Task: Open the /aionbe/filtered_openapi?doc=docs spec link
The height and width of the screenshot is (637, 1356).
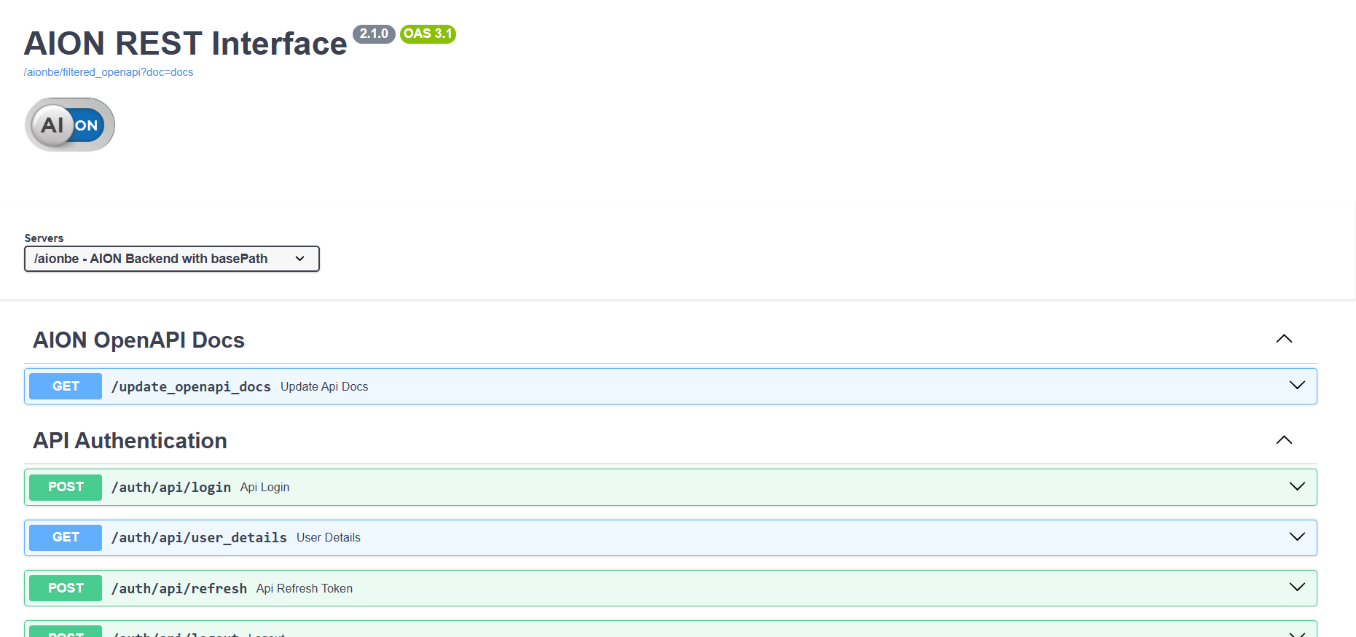Action: 108,72
